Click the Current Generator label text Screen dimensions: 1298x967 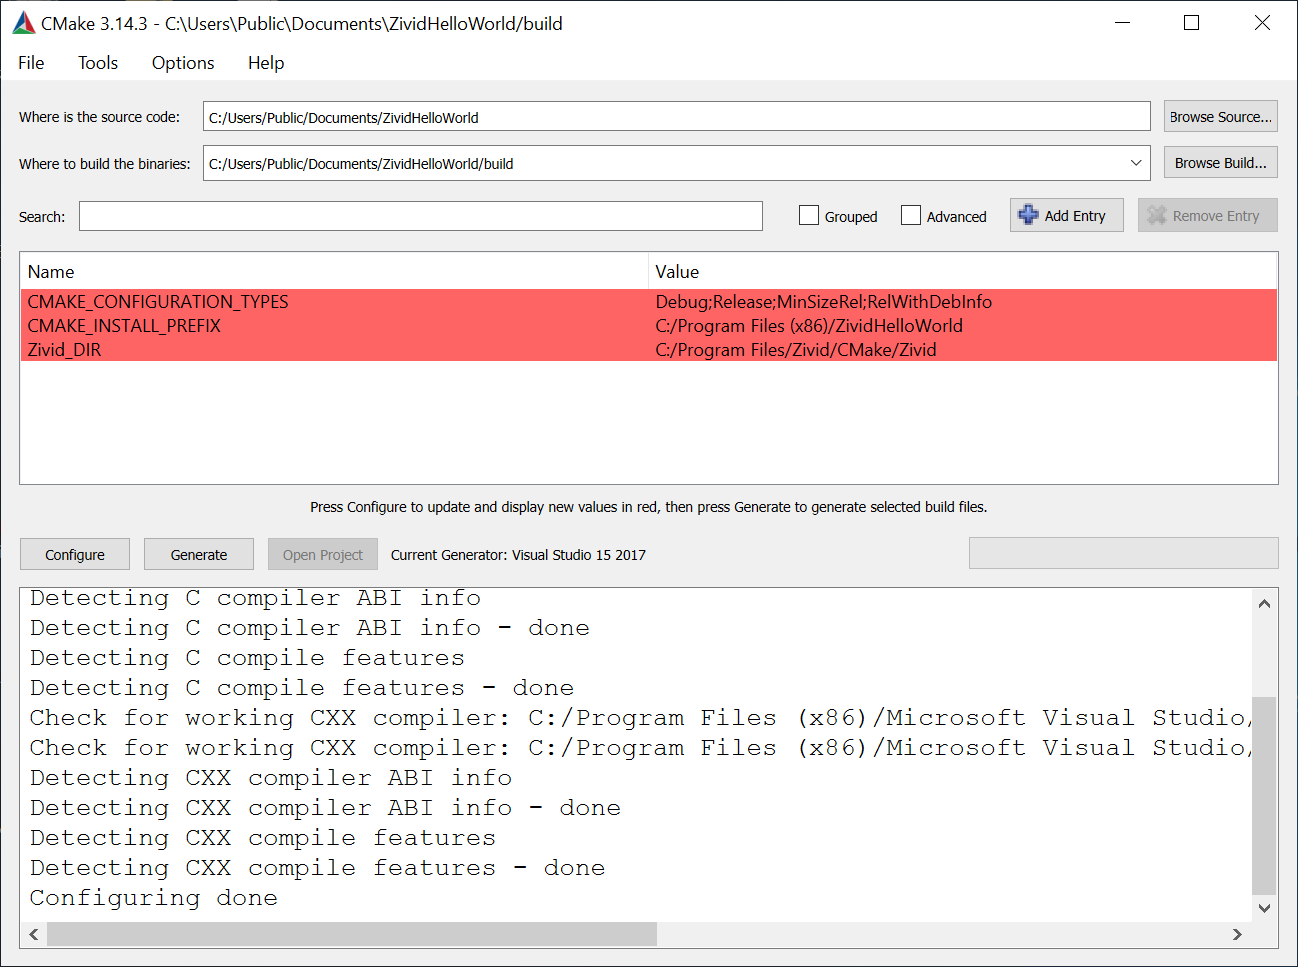pos(518,555)
